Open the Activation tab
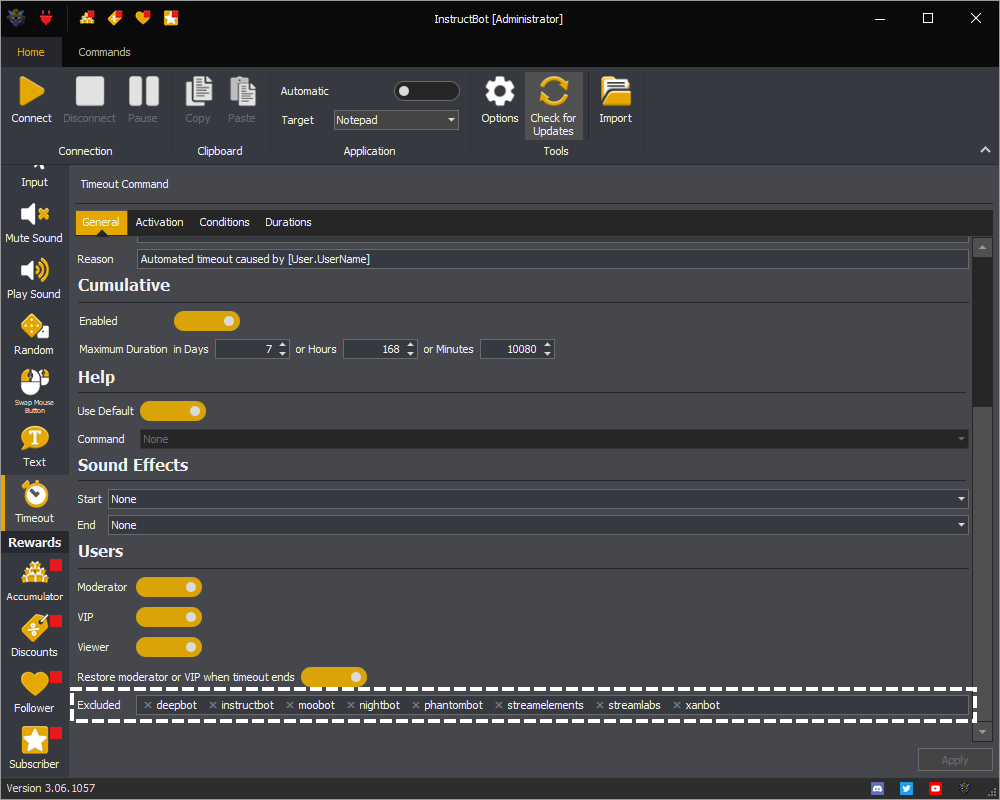This screenshot has width=1000, height=800. pyautogui.click(x=159, y=222)
